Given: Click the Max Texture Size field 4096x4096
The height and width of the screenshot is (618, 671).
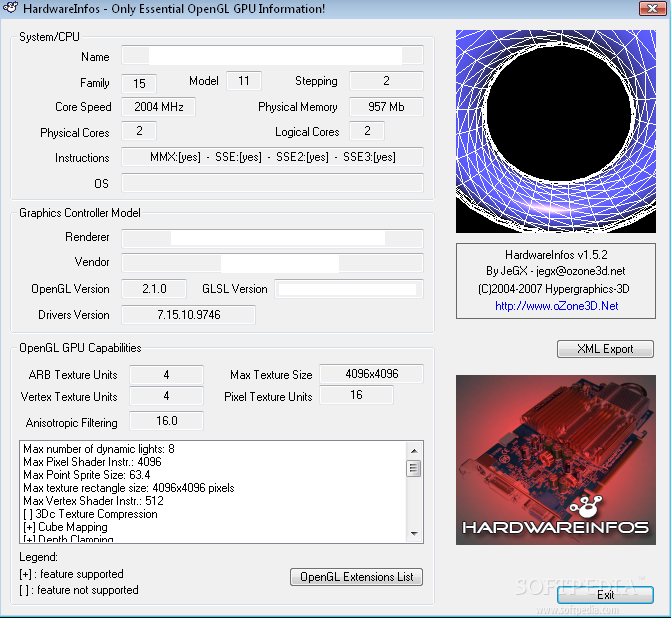Looking at the screenshot, I should [x=371, y=374].
